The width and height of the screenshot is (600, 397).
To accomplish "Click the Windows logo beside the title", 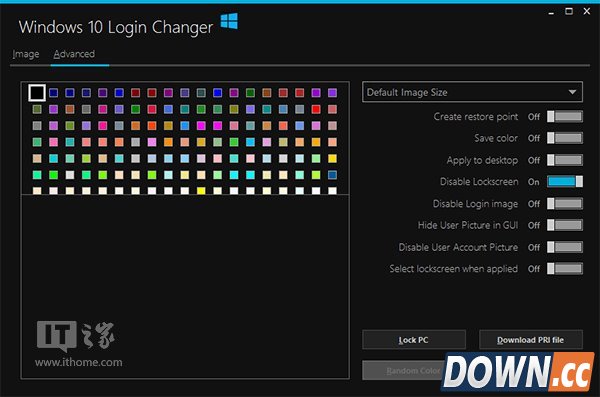I will (x=229, y=21).
